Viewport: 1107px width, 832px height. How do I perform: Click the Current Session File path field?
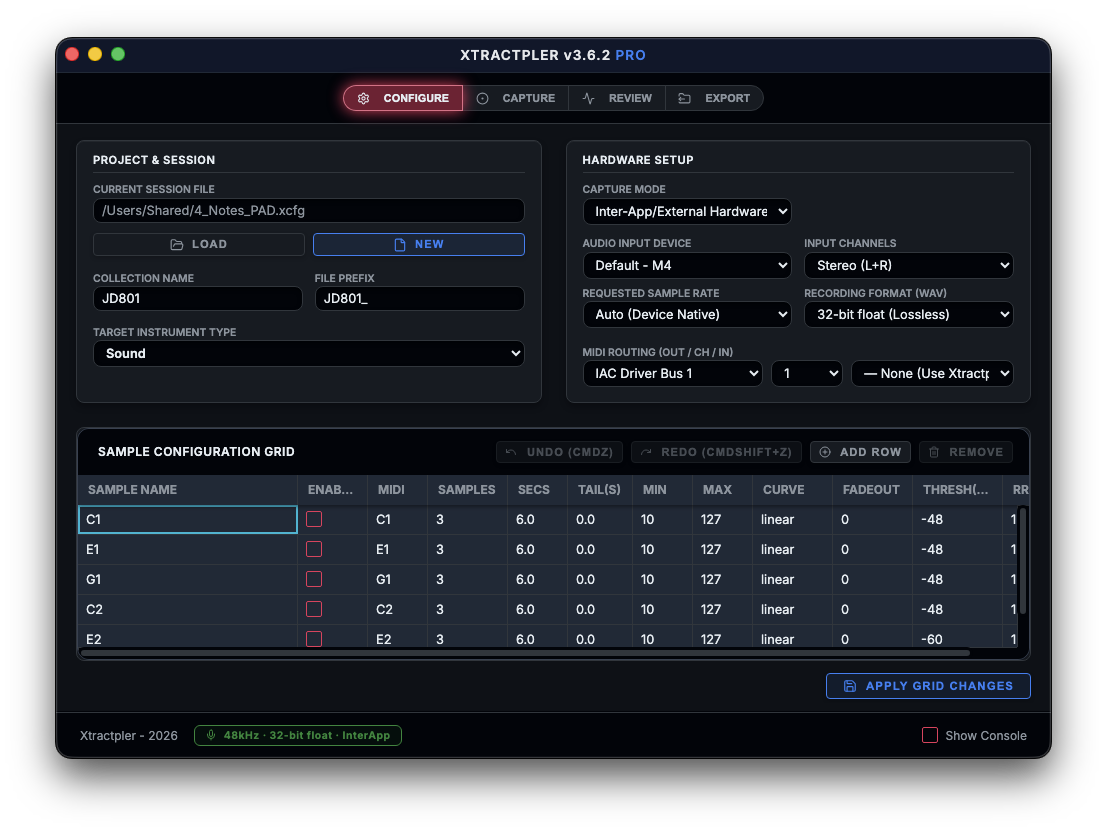tap(309, 210)
